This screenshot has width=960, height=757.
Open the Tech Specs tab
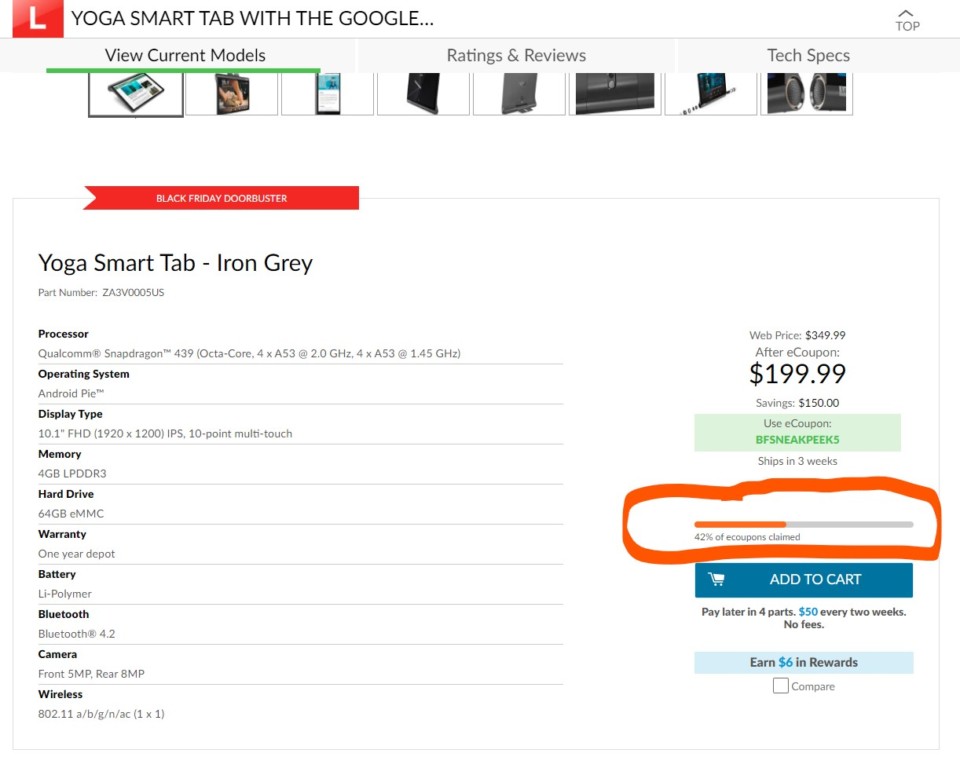(x=808, y=55)
